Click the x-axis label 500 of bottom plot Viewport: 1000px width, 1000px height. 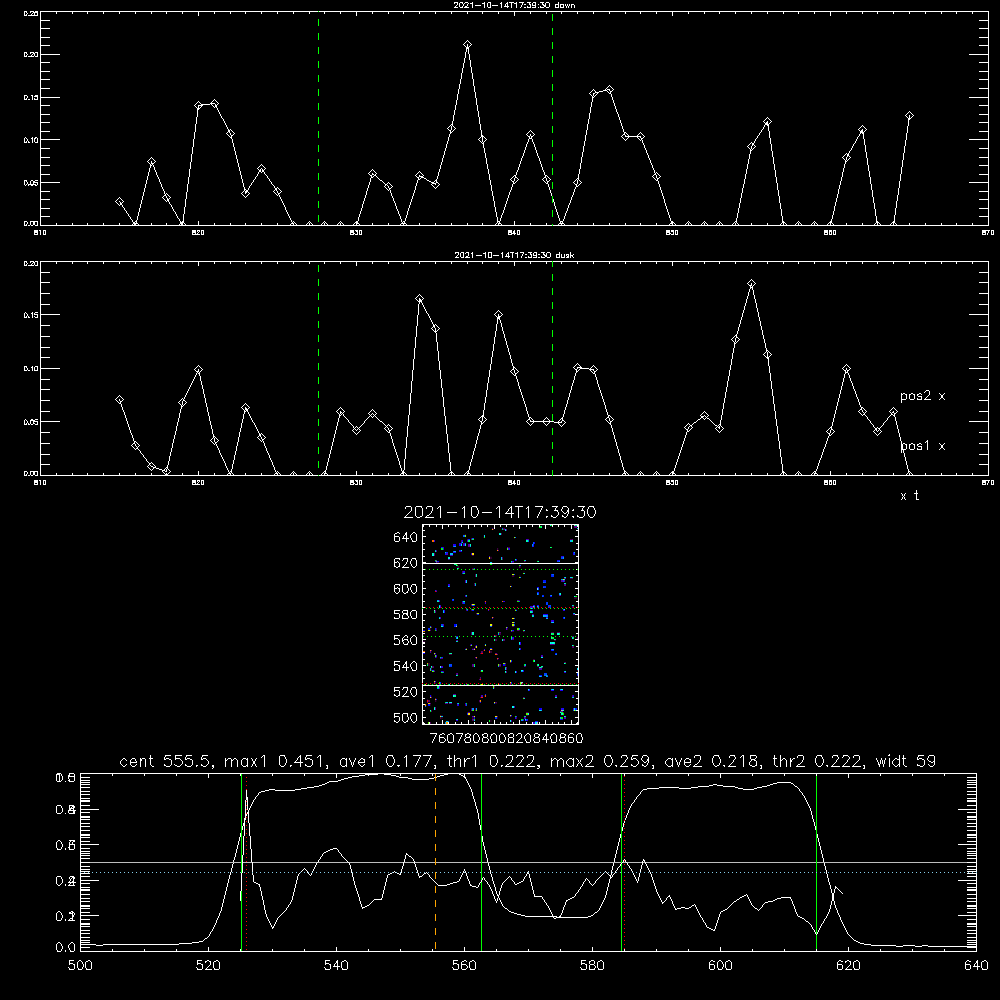coord(80,966)
